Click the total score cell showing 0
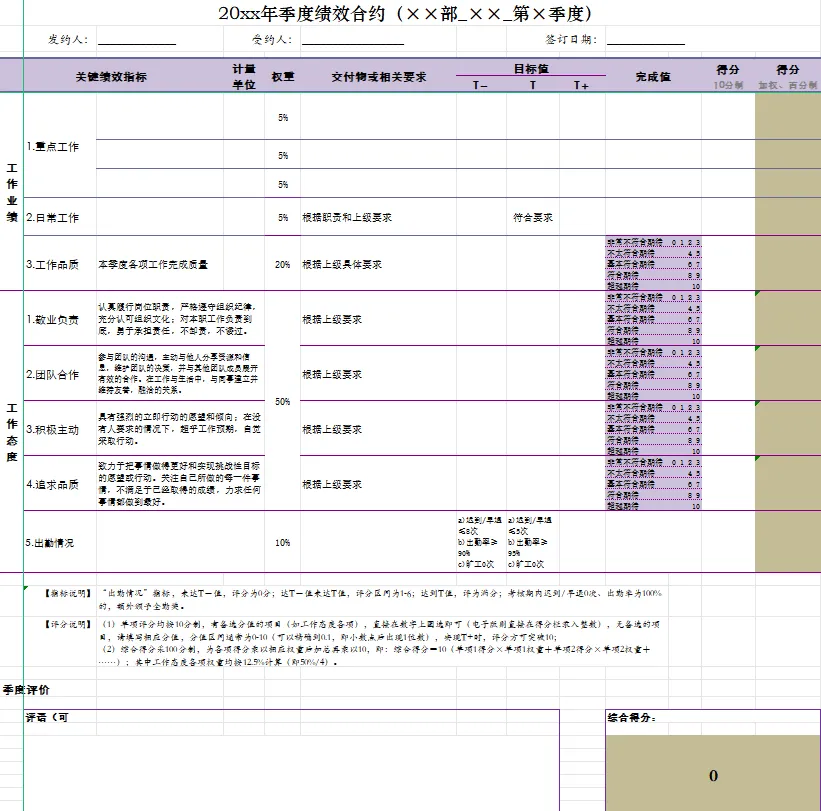Screen dimensions: 821x811 click(x=713, y=773)
